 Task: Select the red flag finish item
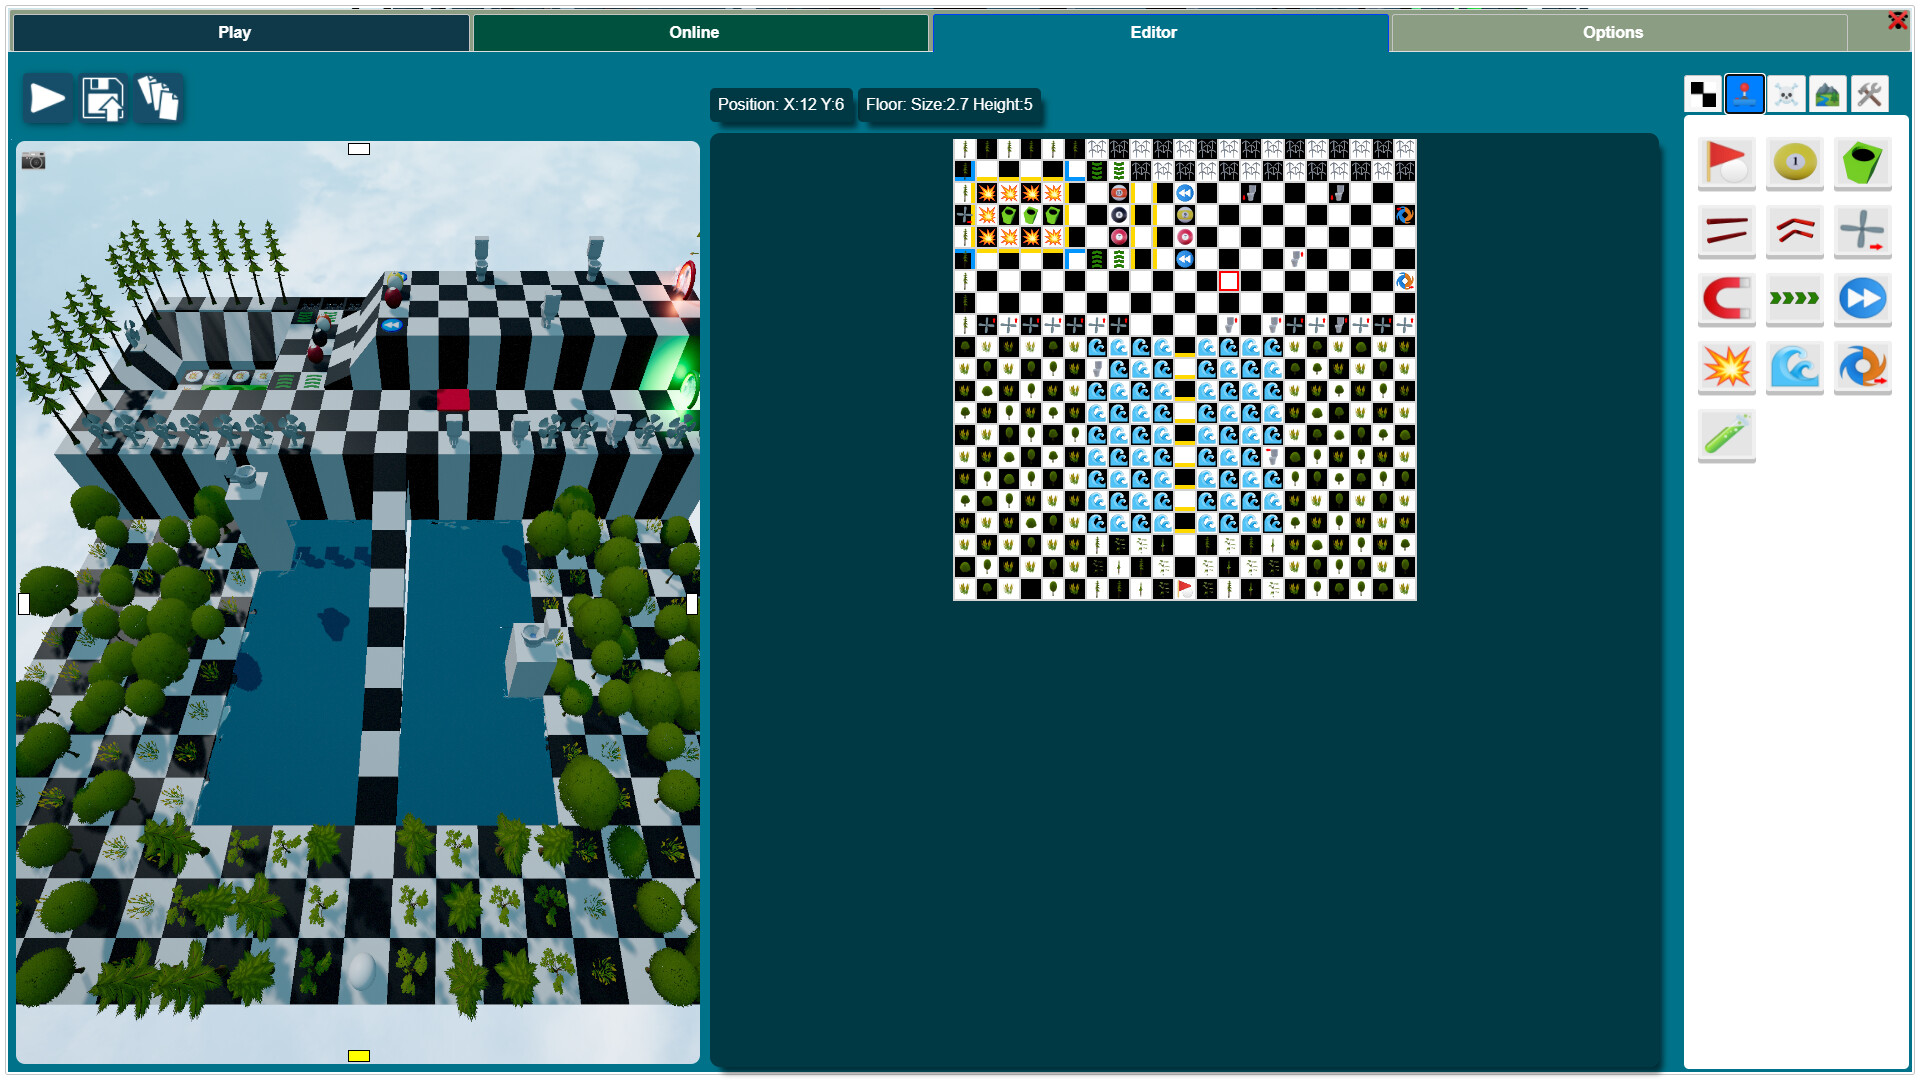[x=1727, y=163]
